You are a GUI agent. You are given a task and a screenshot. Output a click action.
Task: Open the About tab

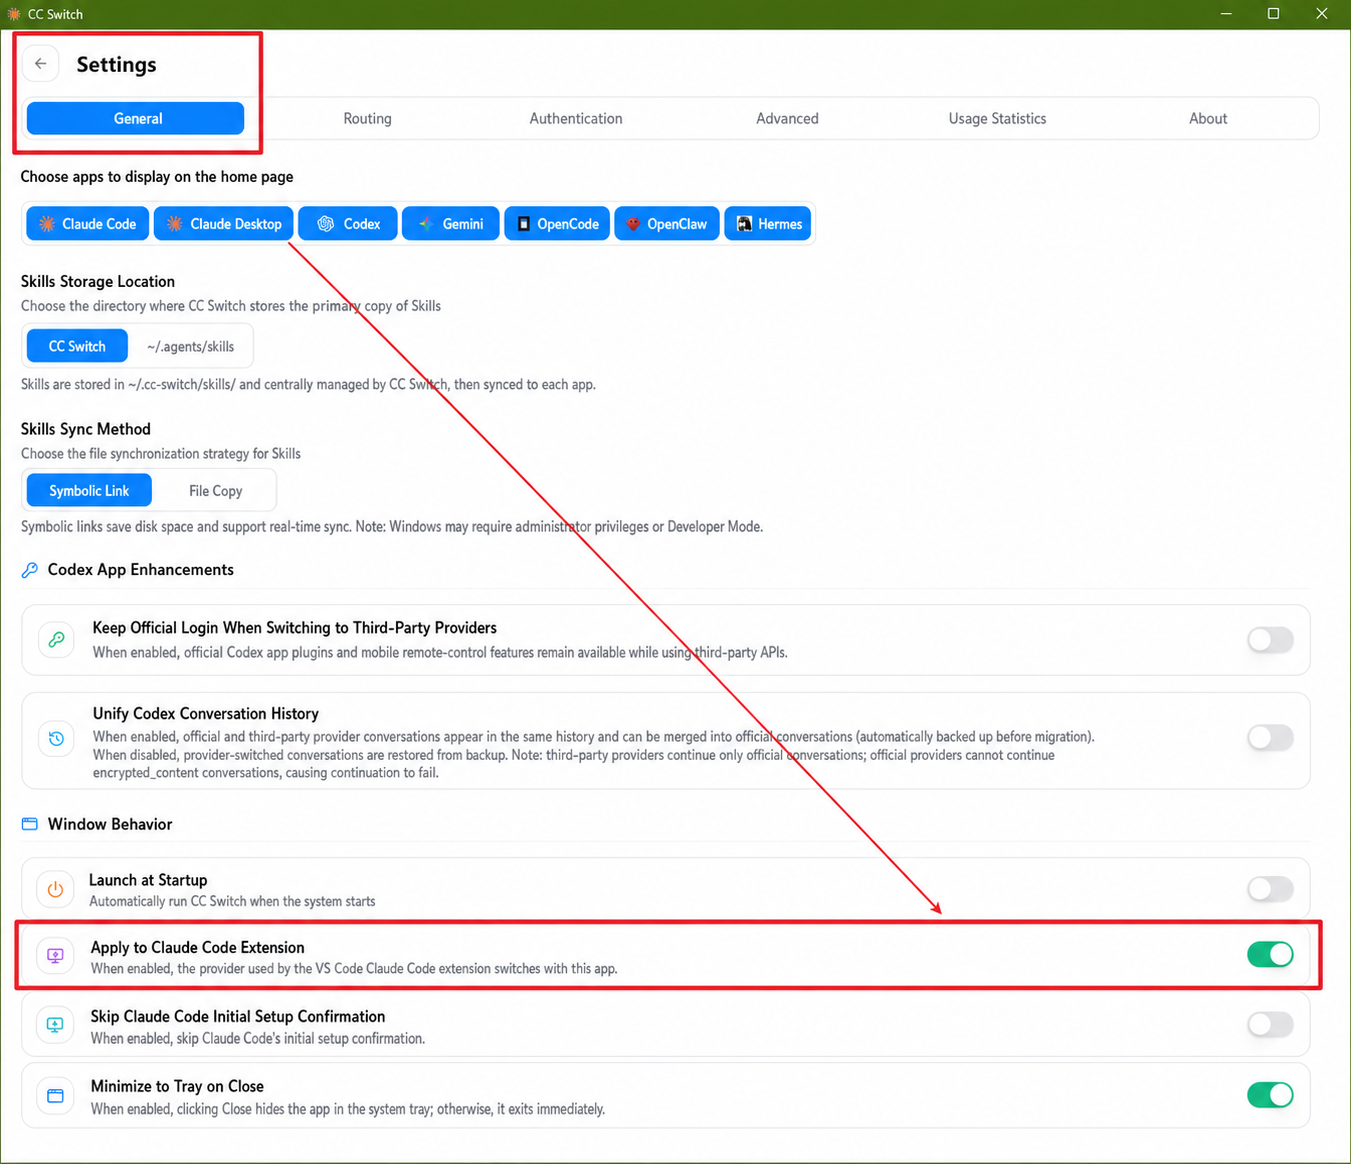pos(1208,118)
